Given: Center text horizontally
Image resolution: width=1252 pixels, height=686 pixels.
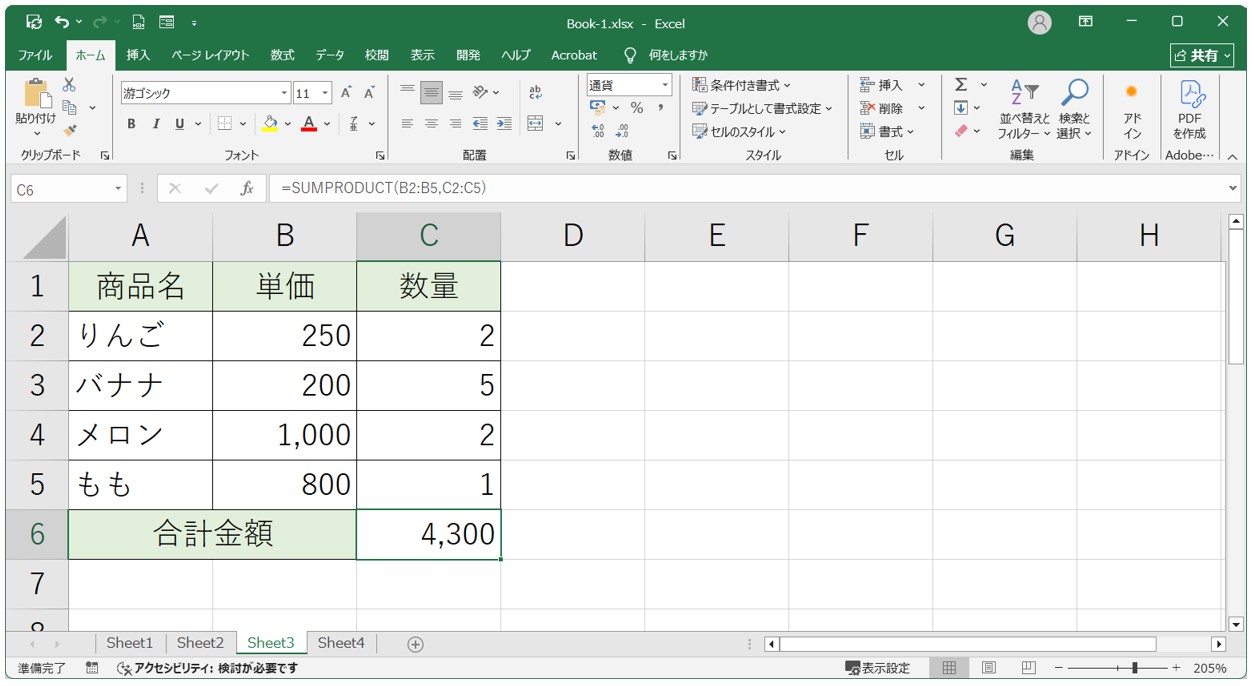Looking at the screenshot, I should [431, 124].
